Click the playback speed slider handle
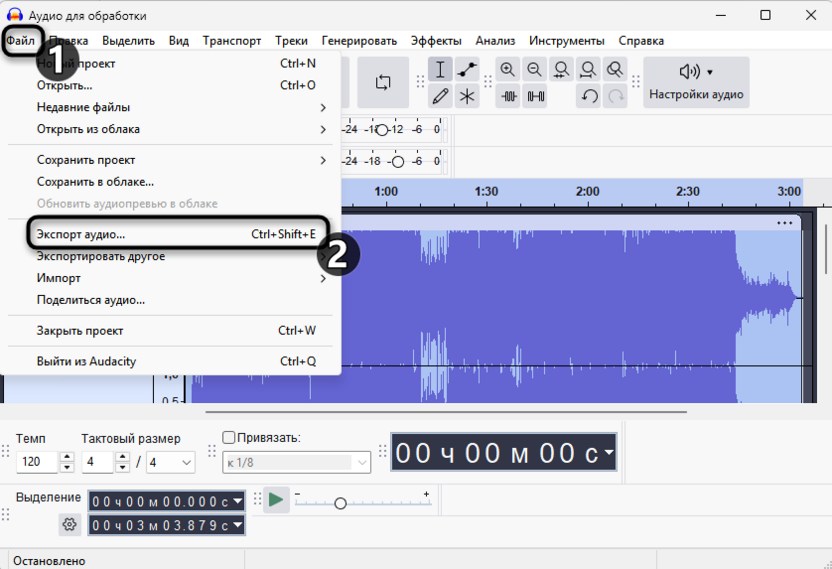832x569 pixels. tap(340, 503)
